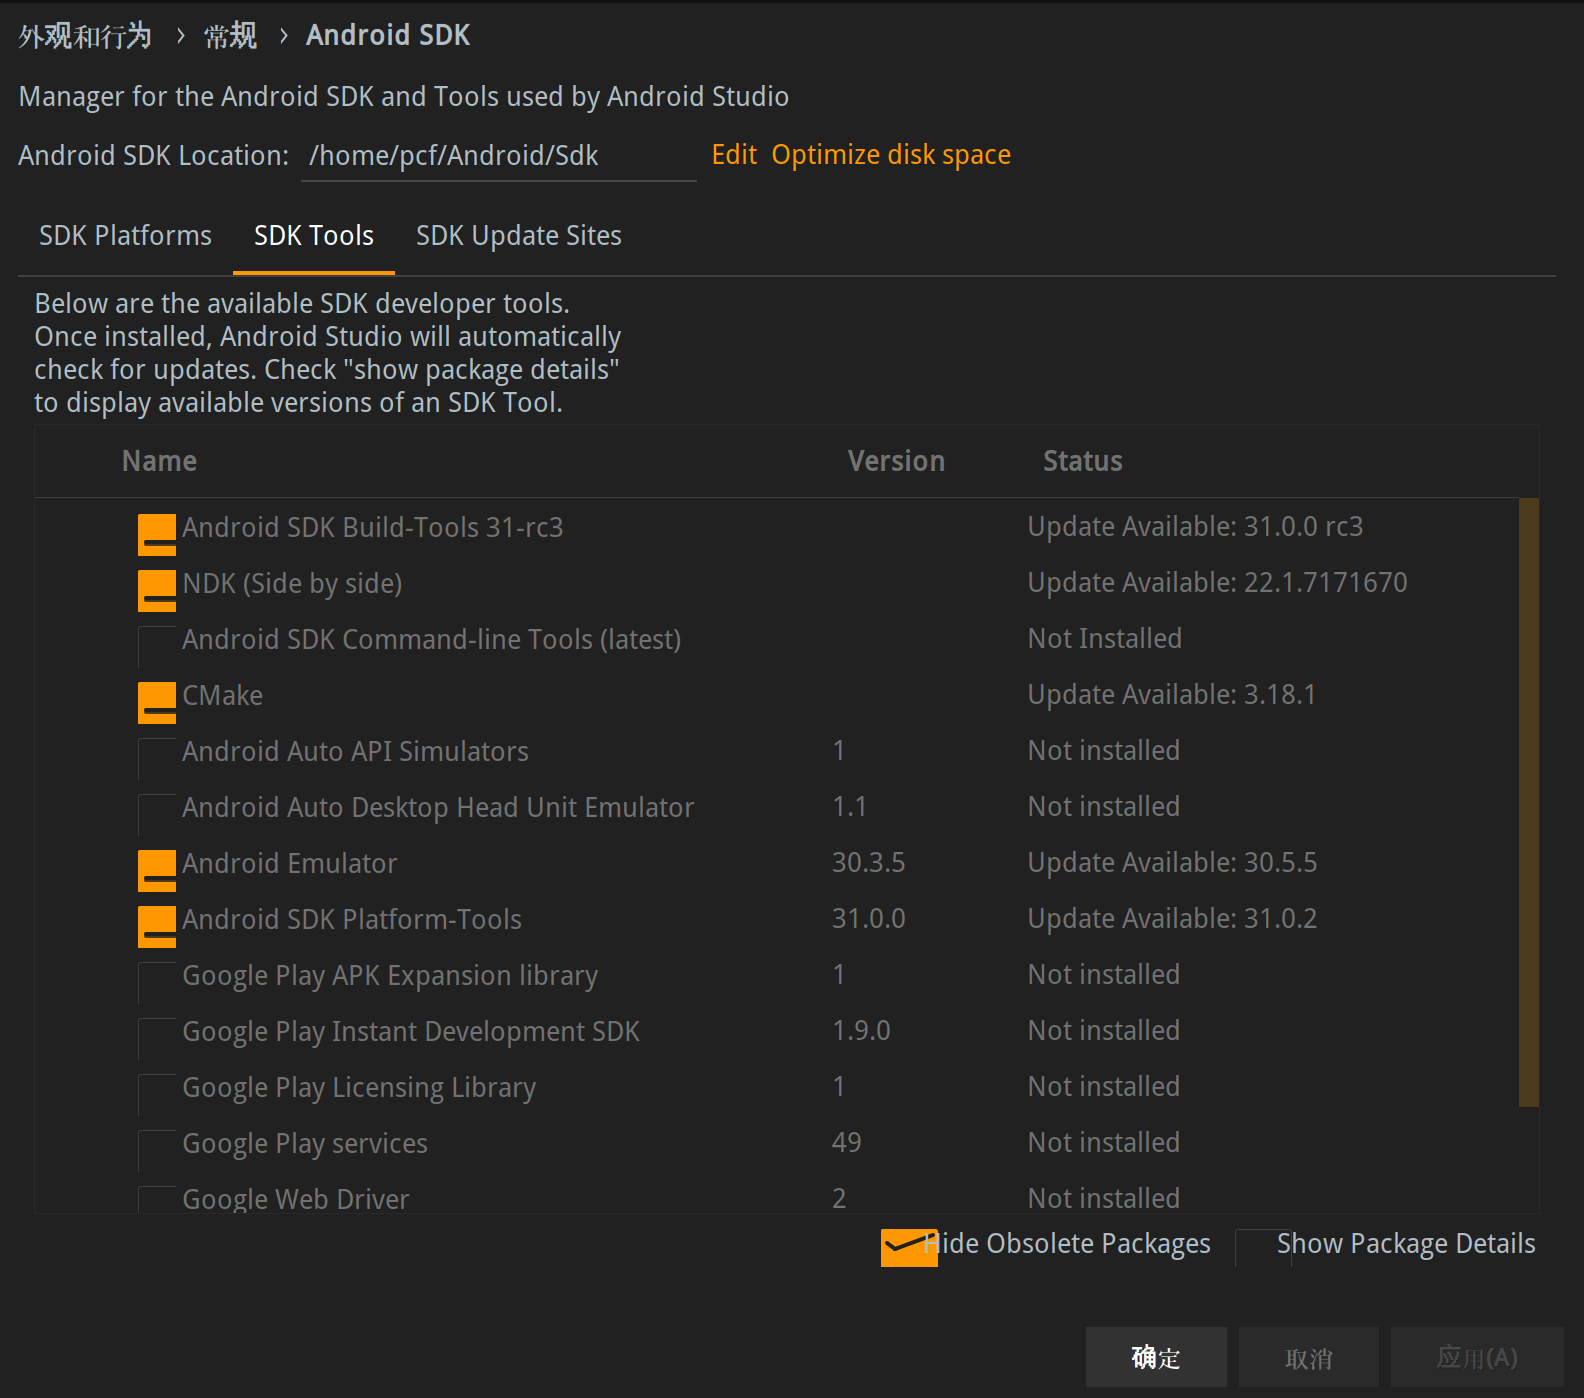Select Google Play services row name

[304, 1144]
